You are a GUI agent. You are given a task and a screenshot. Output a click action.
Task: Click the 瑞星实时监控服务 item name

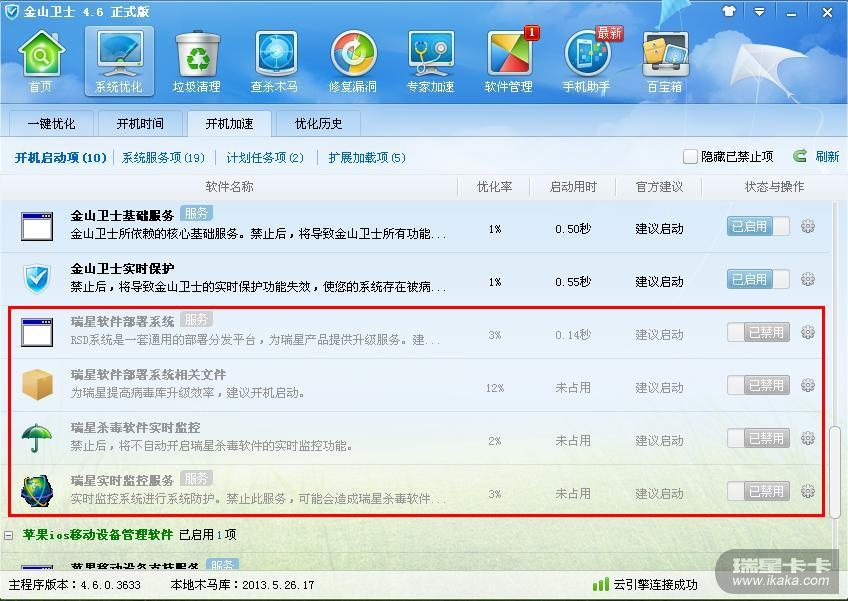(x=122, y=480)
